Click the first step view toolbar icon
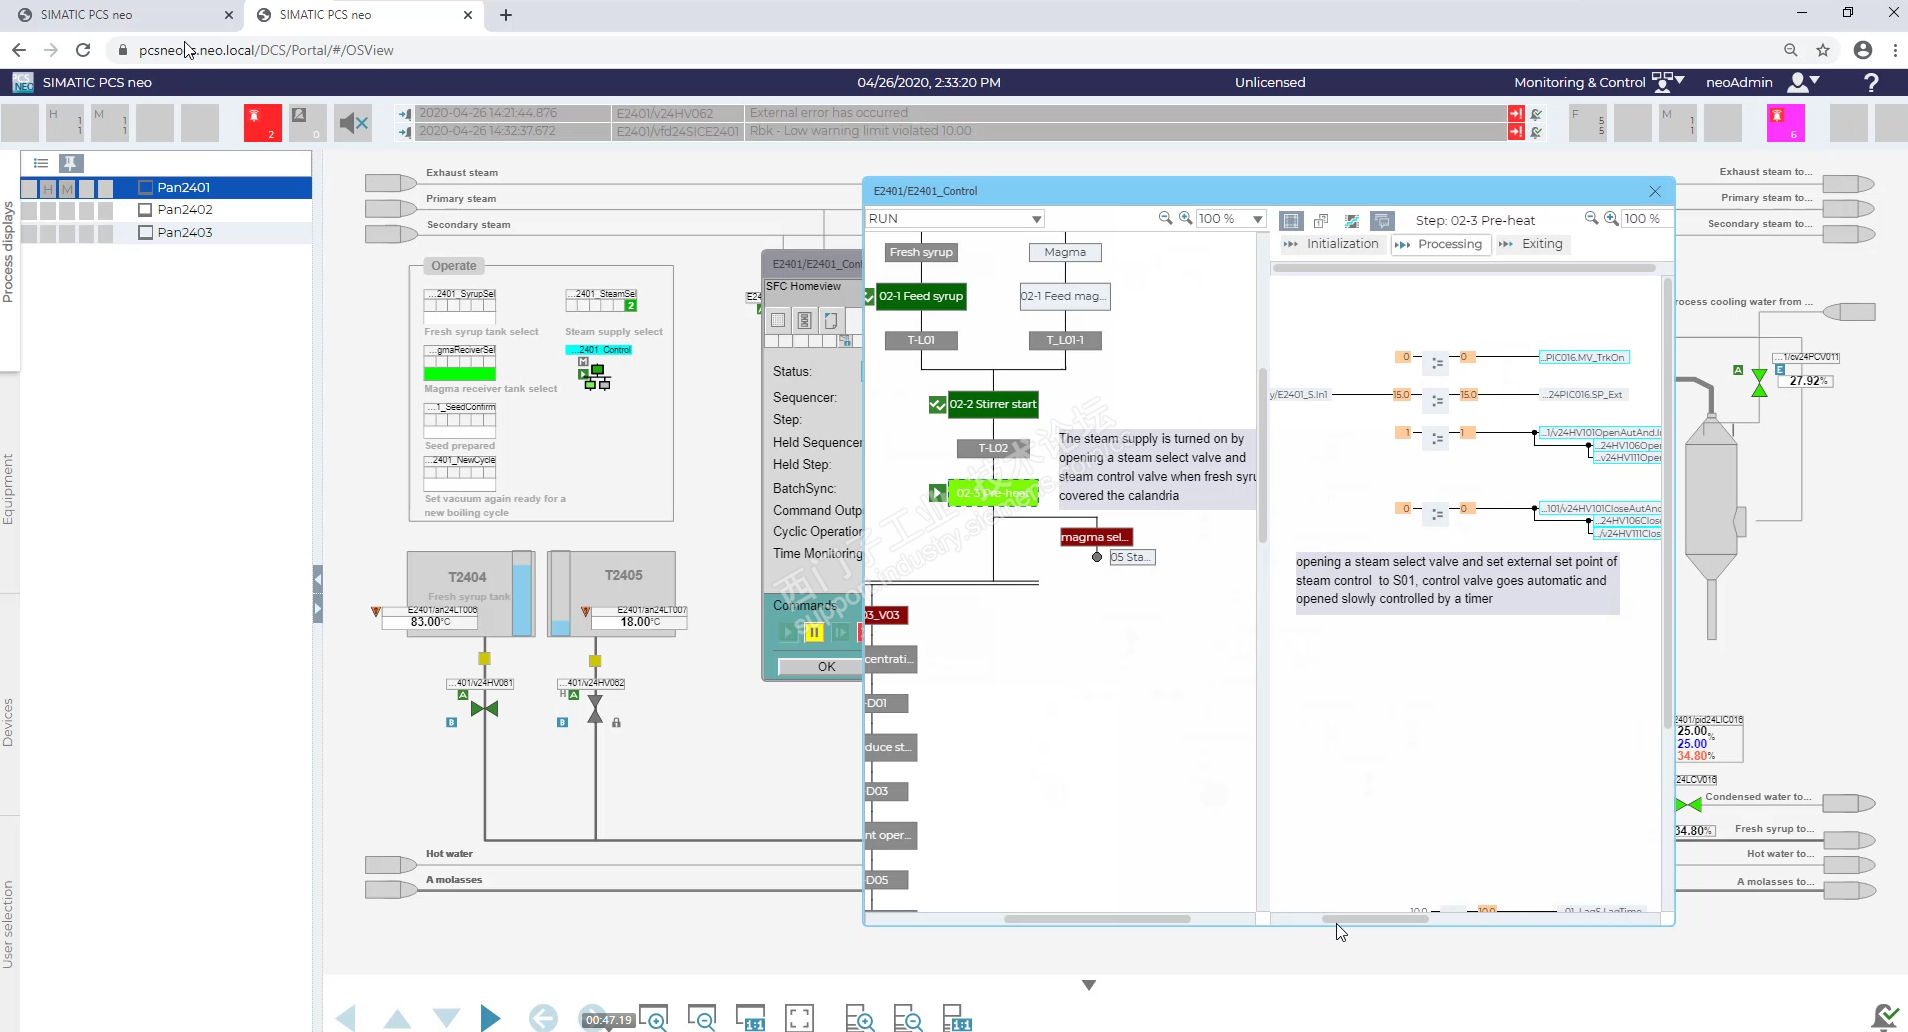The image size is (1908, 1032). tap(1291, 220)
